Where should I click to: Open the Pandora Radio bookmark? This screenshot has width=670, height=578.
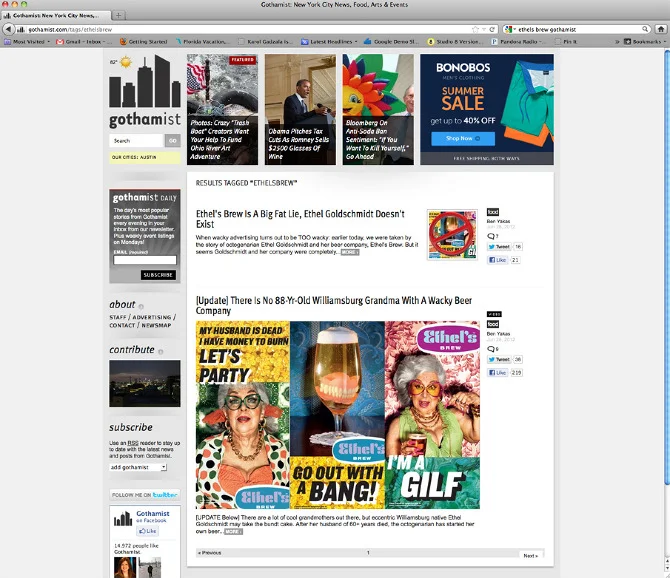(x=518, y=41)
